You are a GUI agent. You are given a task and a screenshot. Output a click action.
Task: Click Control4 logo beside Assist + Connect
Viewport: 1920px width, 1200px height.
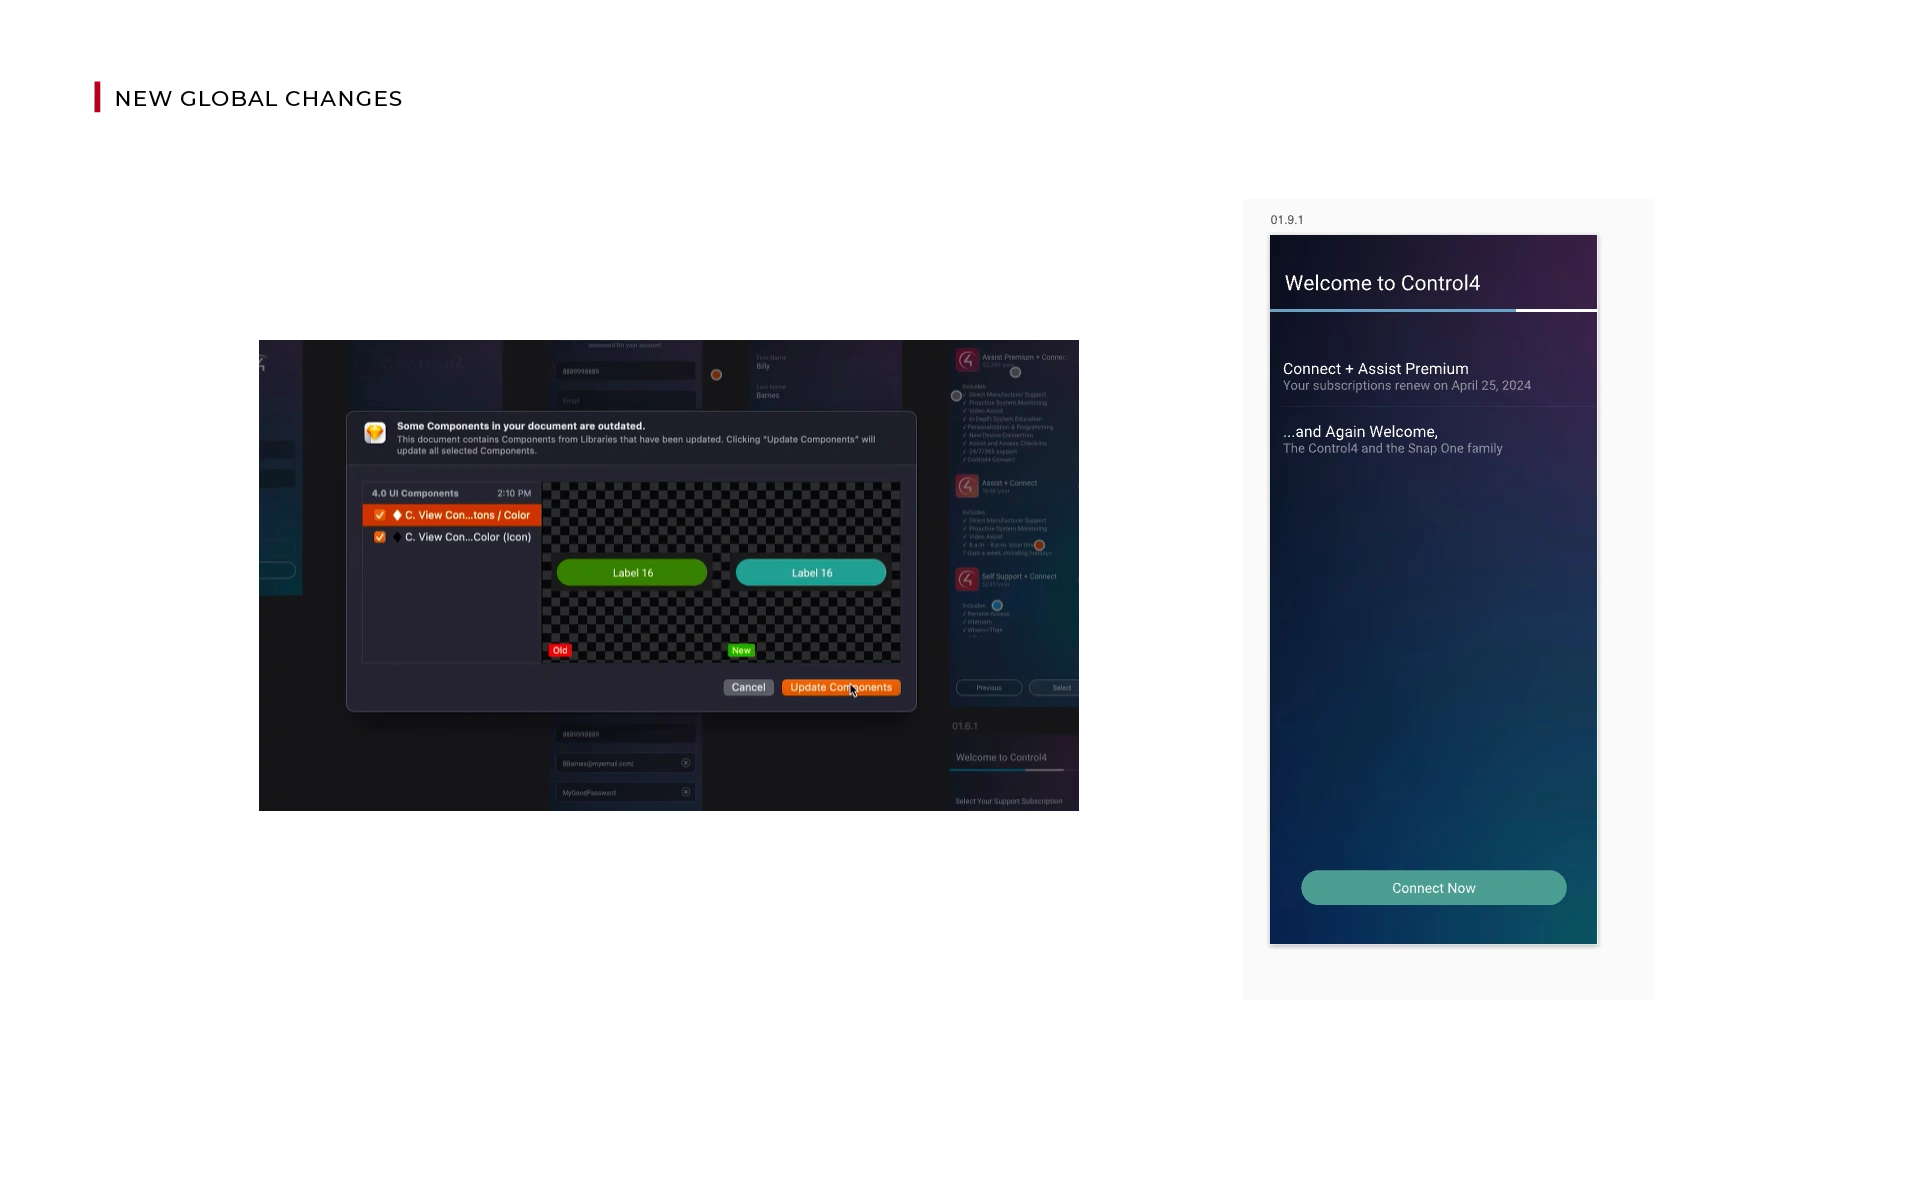tap(967, 486)
